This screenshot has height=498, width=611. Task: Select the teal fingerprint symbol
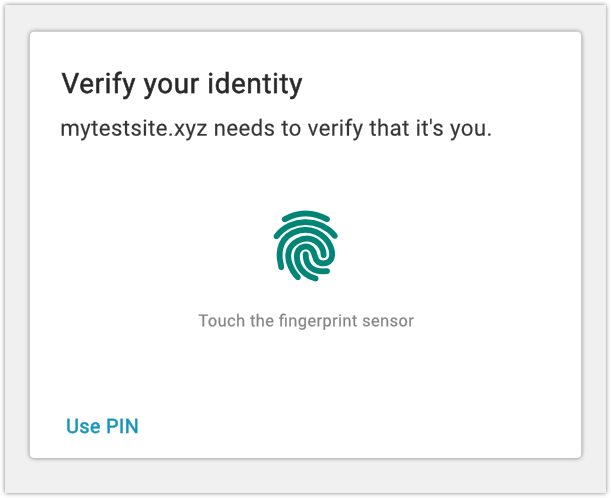pyautogui.click(x=305, y=245)
